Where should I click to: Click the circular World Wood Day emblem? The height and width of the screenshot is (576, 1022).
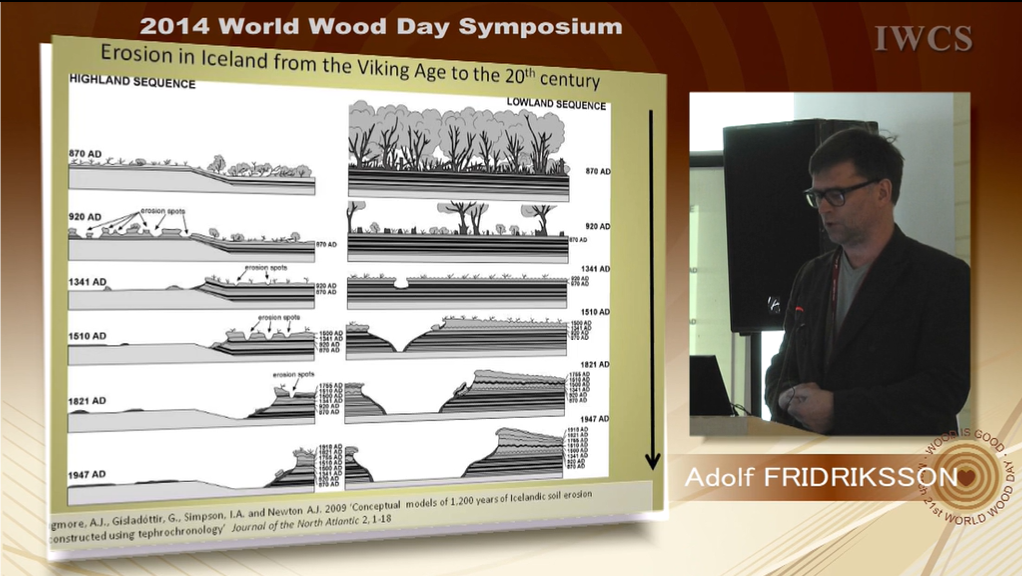coord(960,479)
